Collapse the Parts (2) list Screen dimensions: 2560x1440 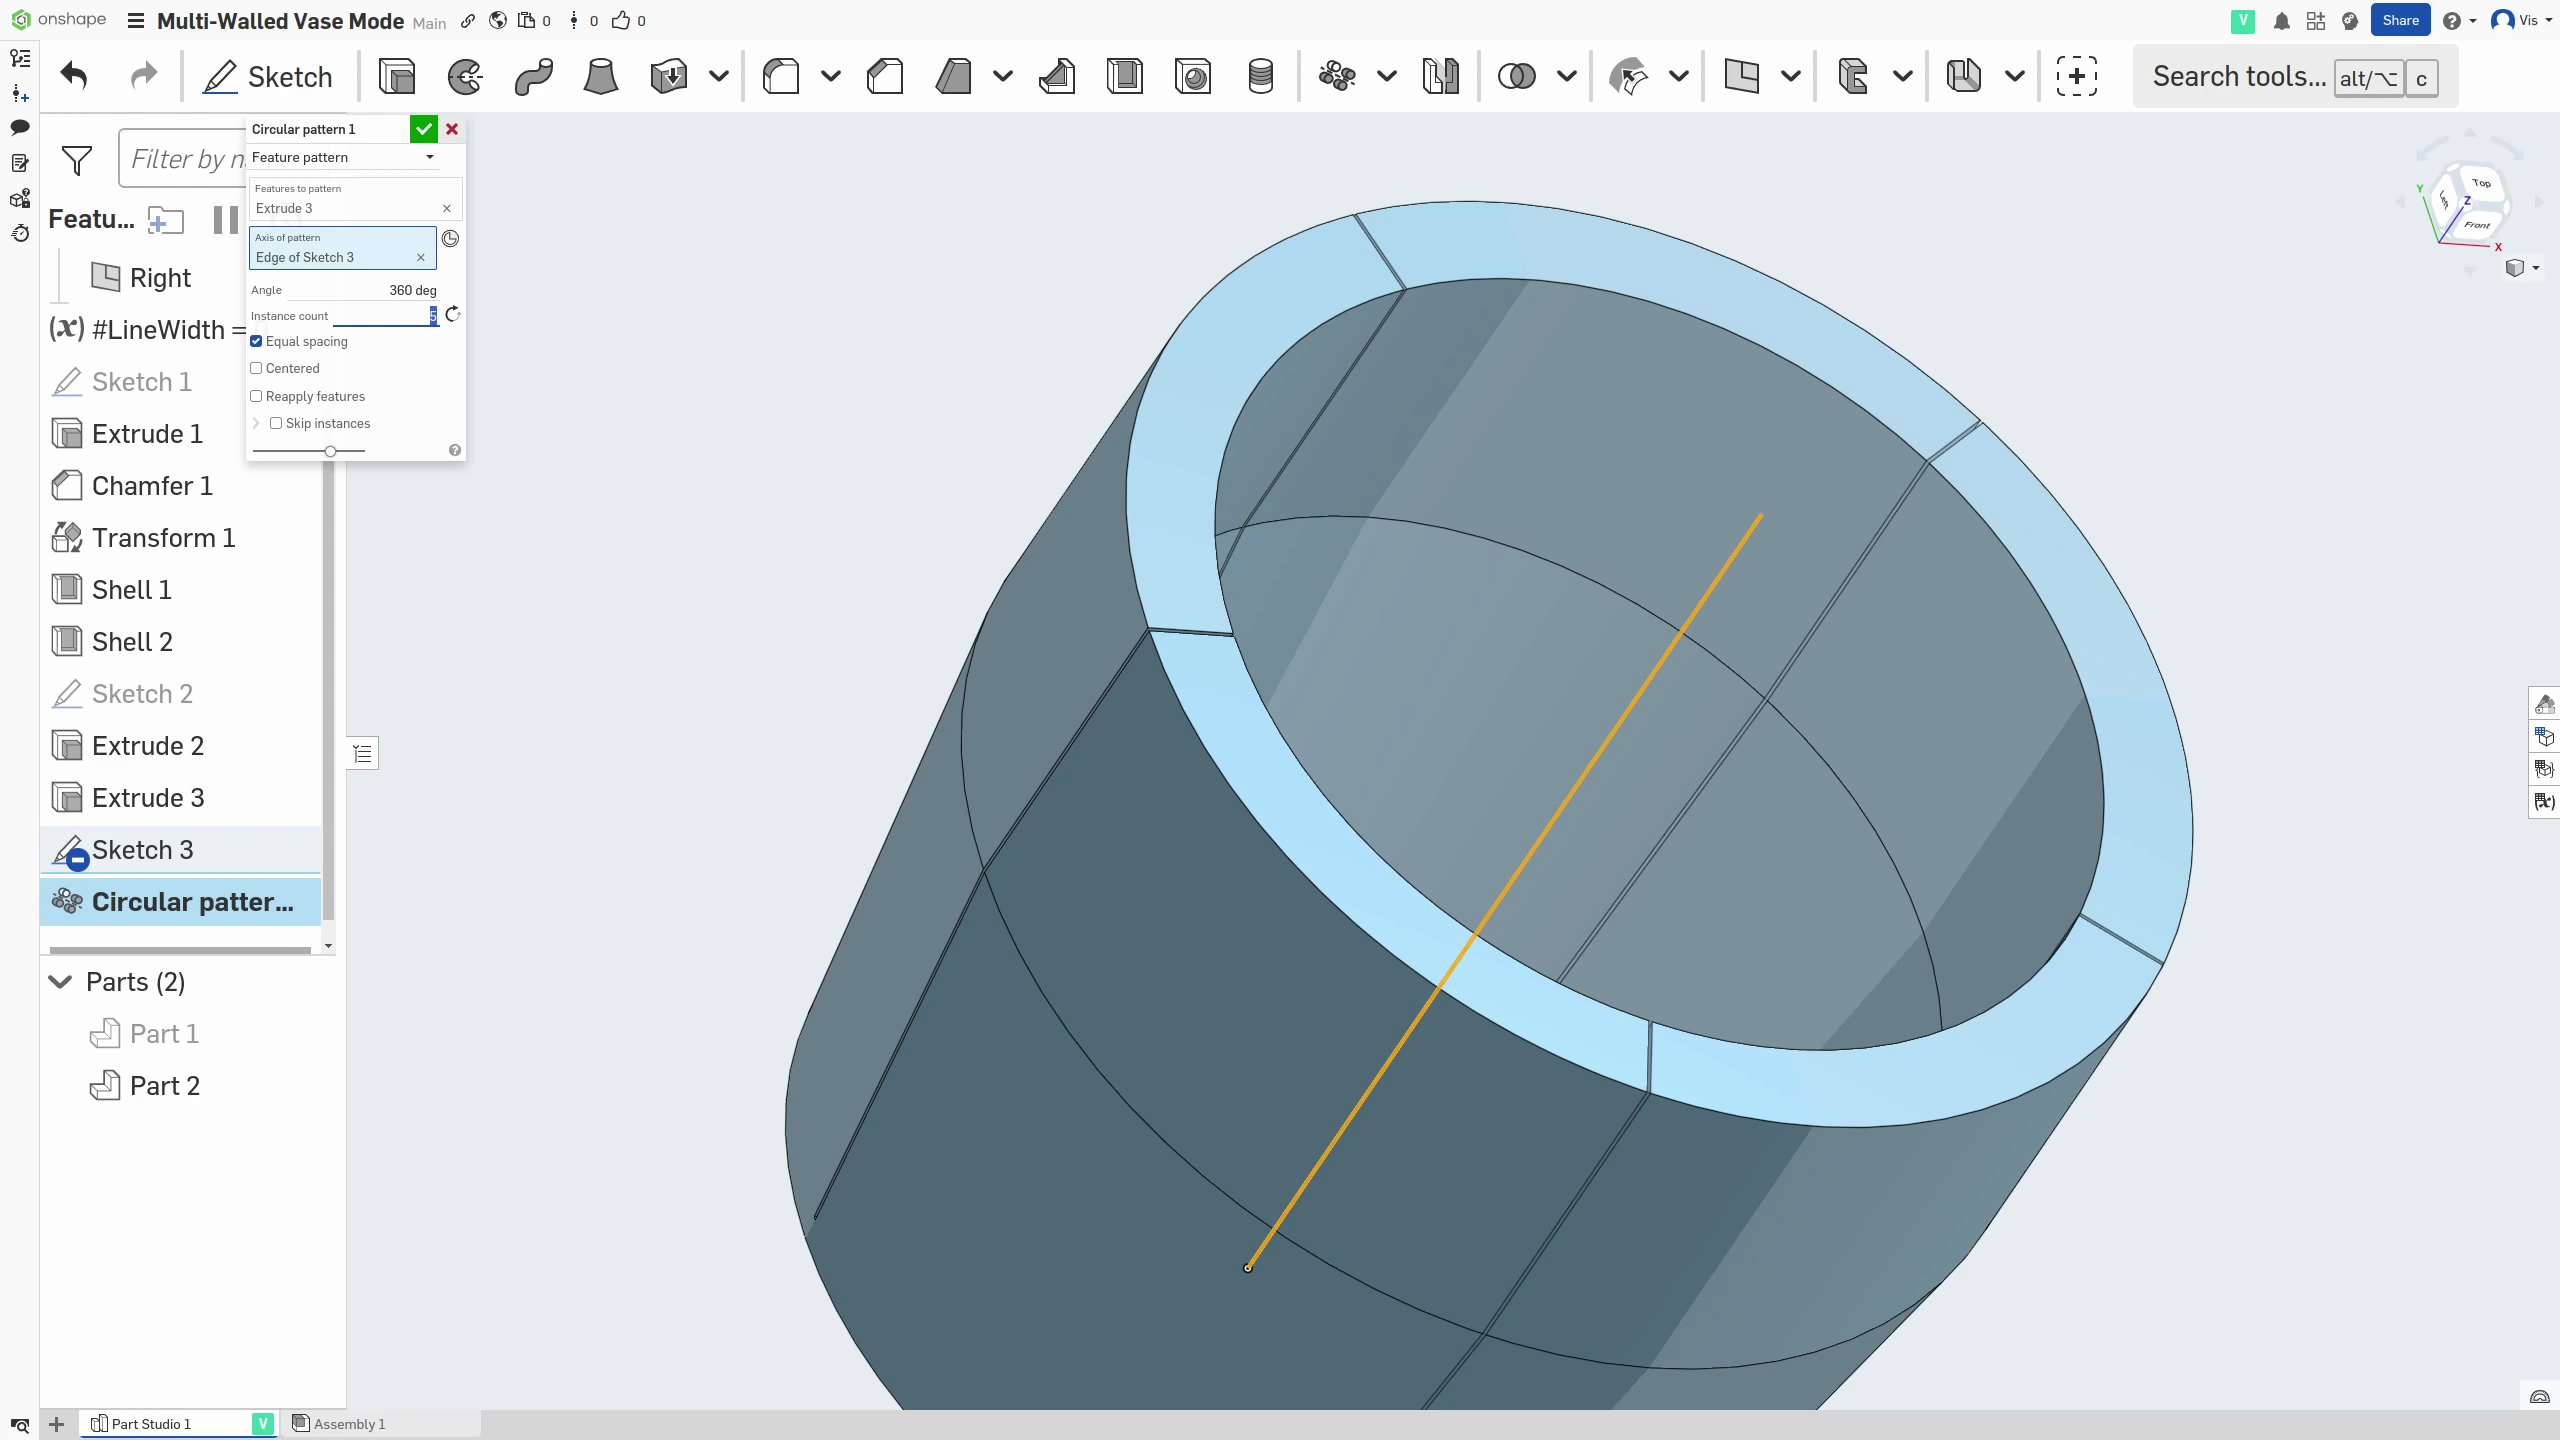point(61,982)
